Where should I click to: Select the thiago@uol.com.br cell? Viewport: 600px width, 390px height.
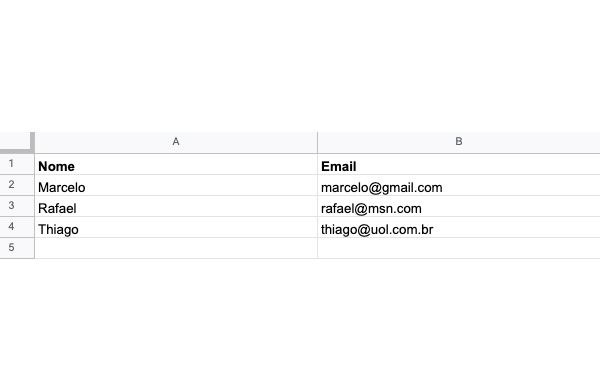coord(459,227)
